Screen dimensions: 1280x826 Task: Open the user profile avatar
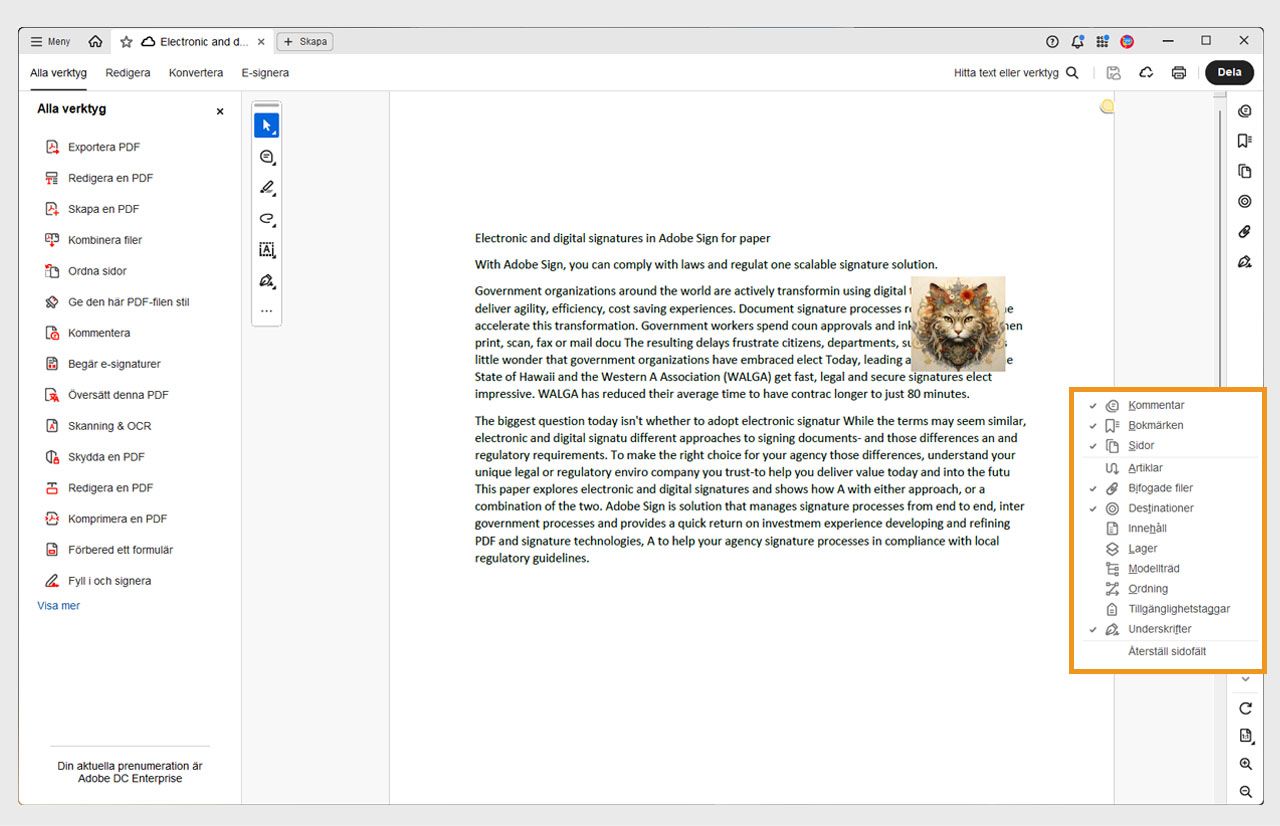1127,42
